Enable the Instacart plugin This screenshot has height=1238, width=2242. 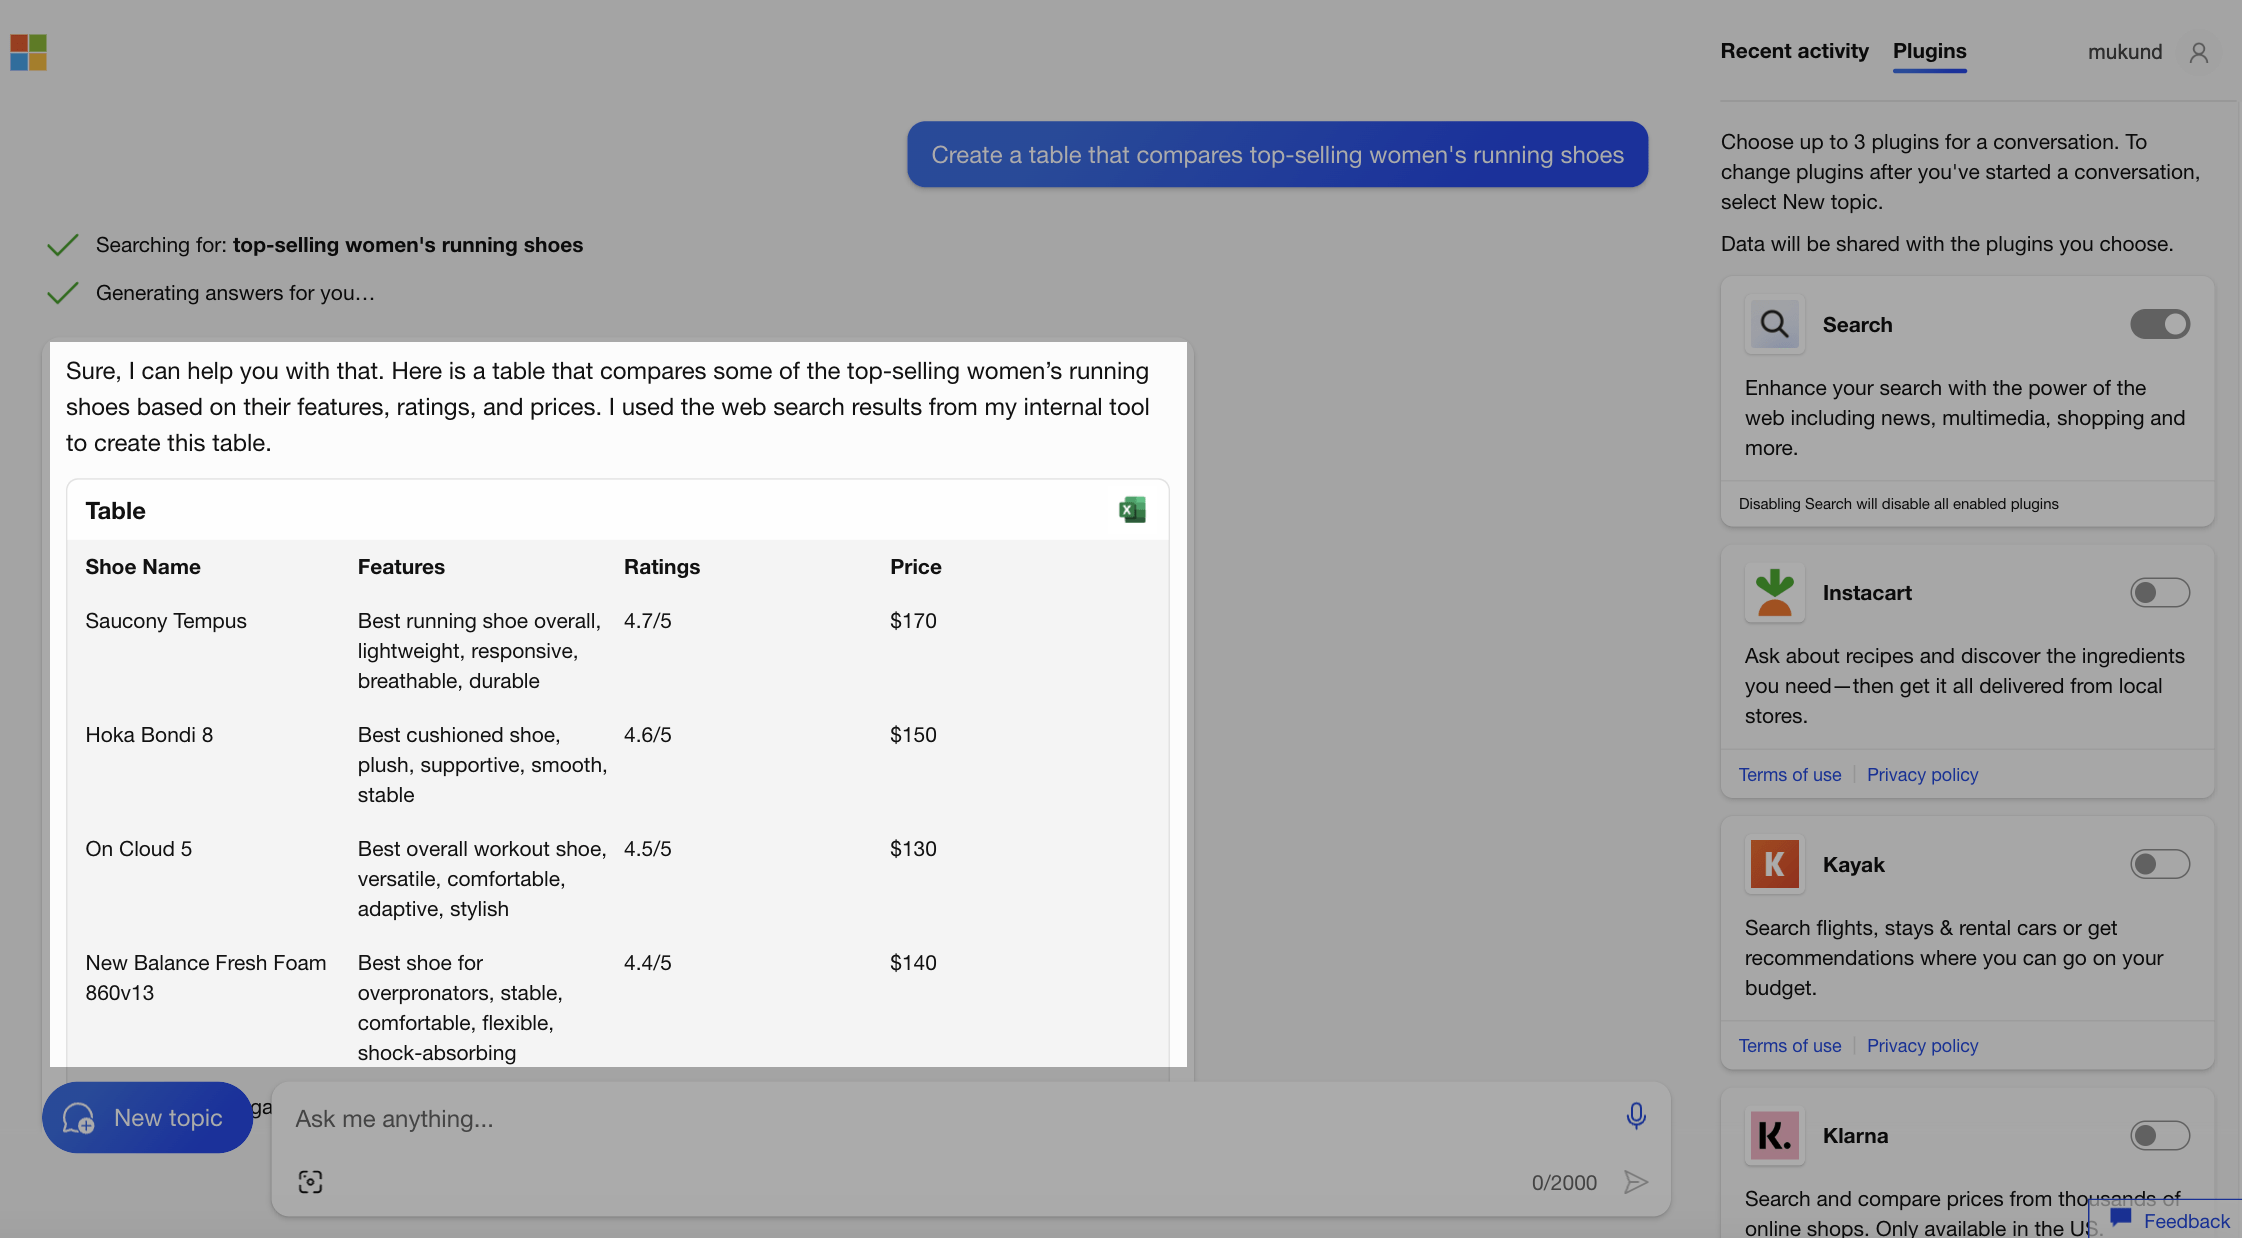[x=2159, y=592]
